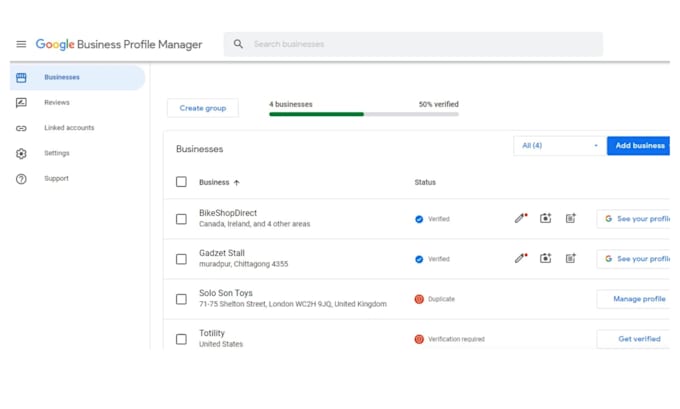Click the Create group button
The width and height of the screenshot is (680, 409).
(203, 108)
